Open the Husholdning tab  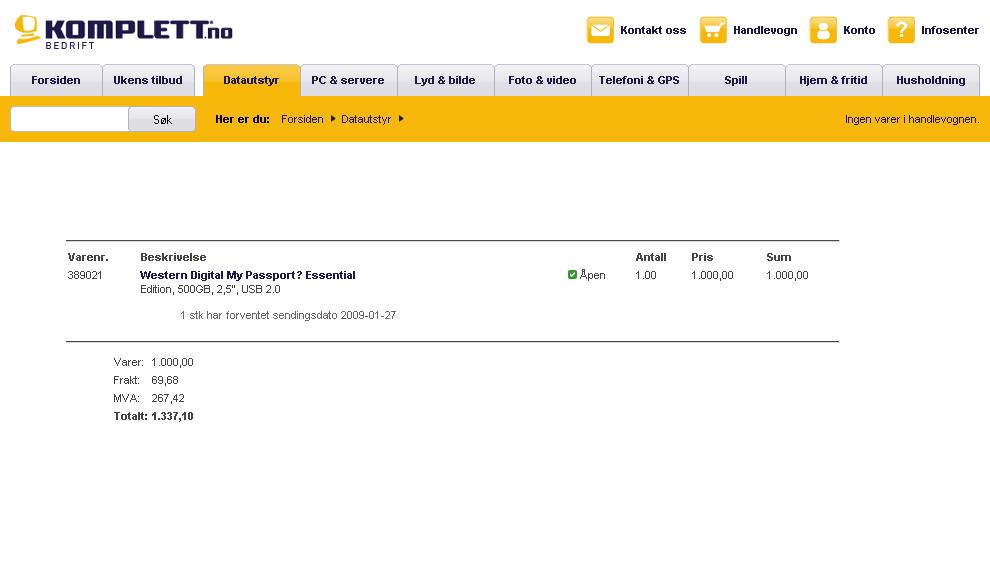point(930,80)
